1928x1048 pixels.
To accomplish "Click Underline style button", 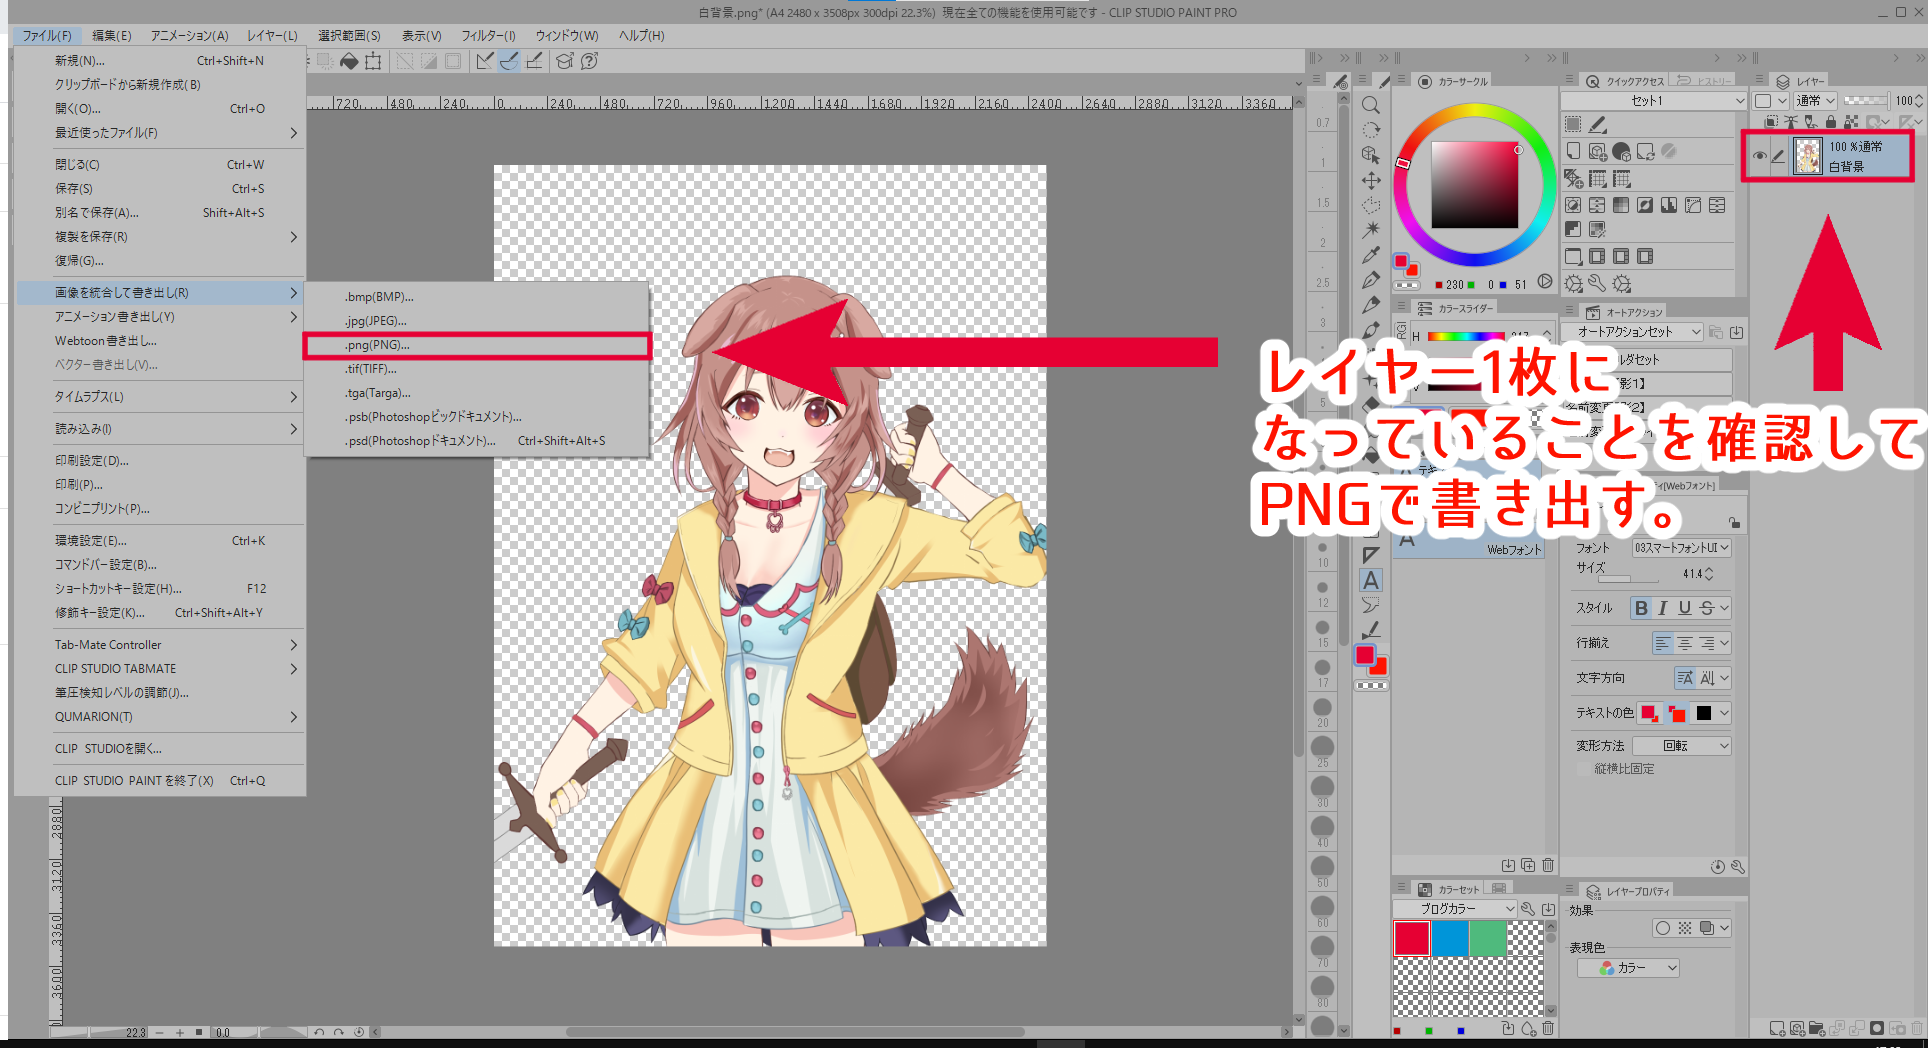I will [1685, 608].
